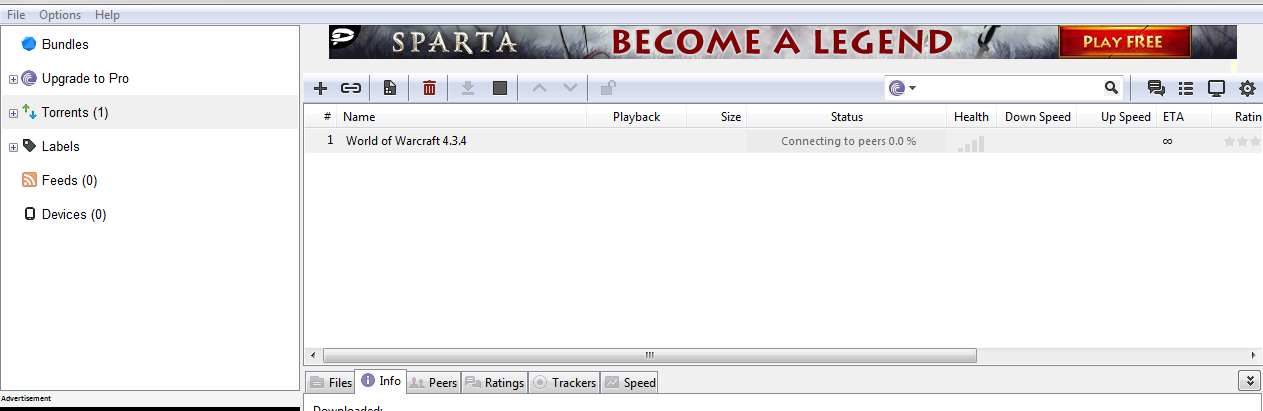The image size is (1263, 411).
Task: Click the torrent list horizontal scrollbar thumb
Action: 650,355
